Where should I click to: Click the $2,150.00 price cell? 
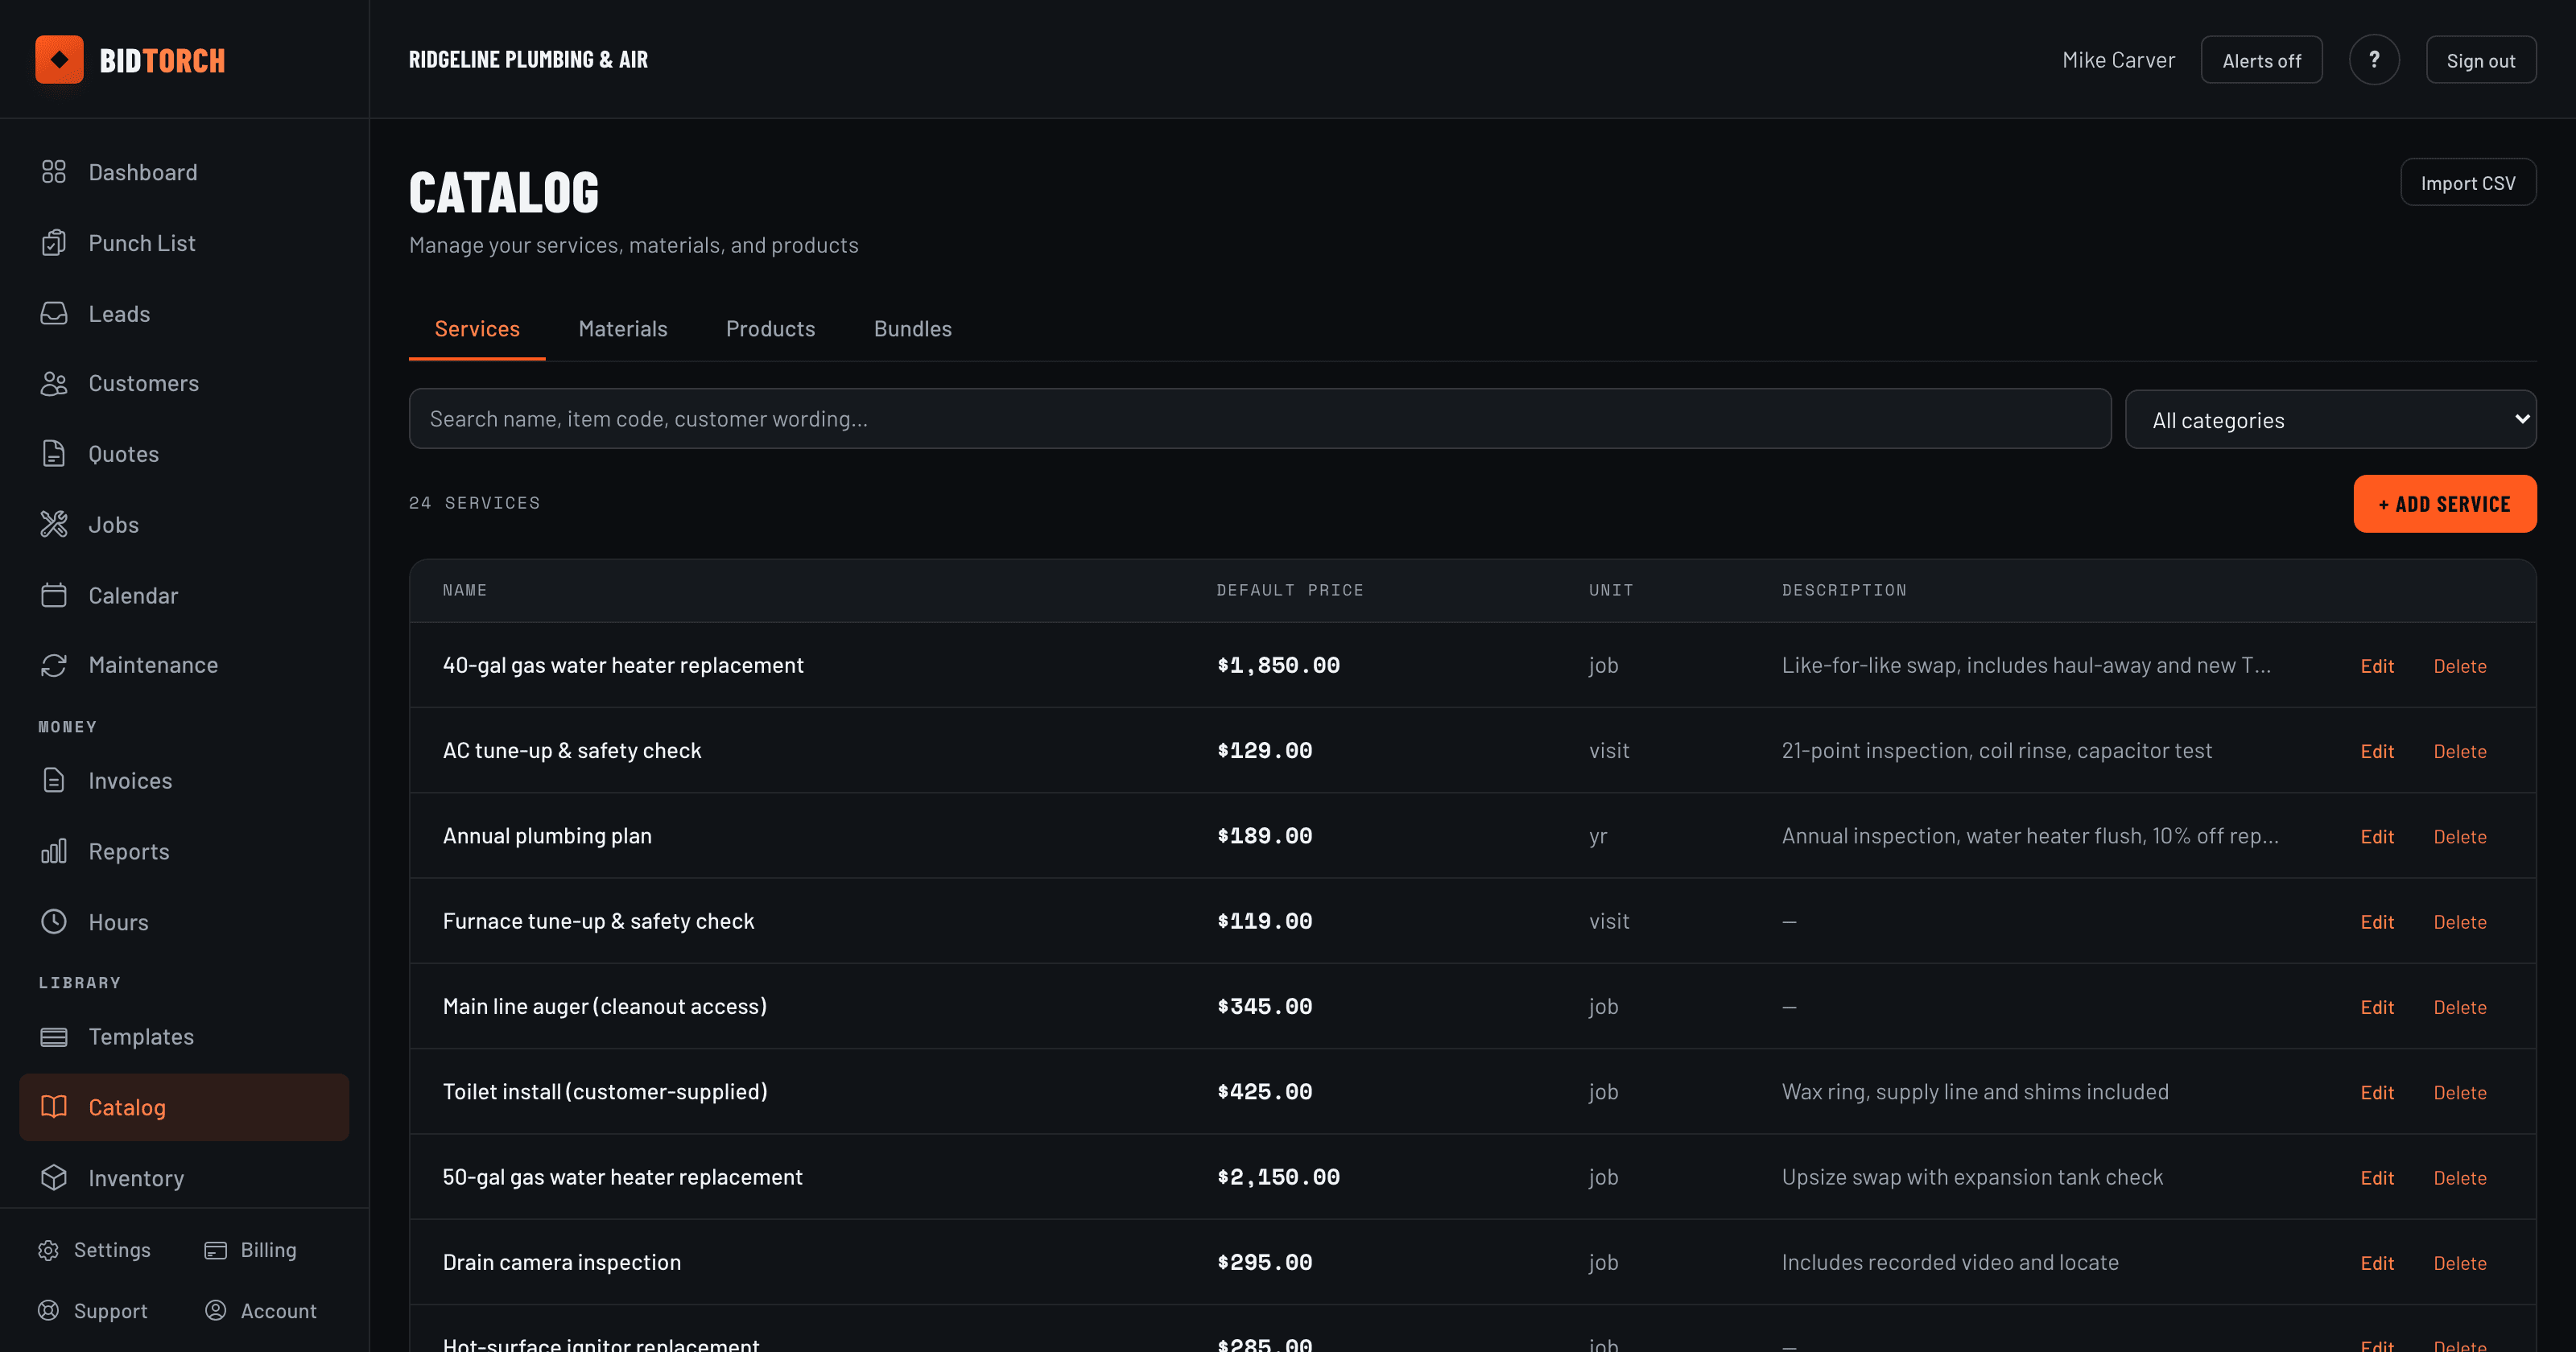coord(1278,1178)
